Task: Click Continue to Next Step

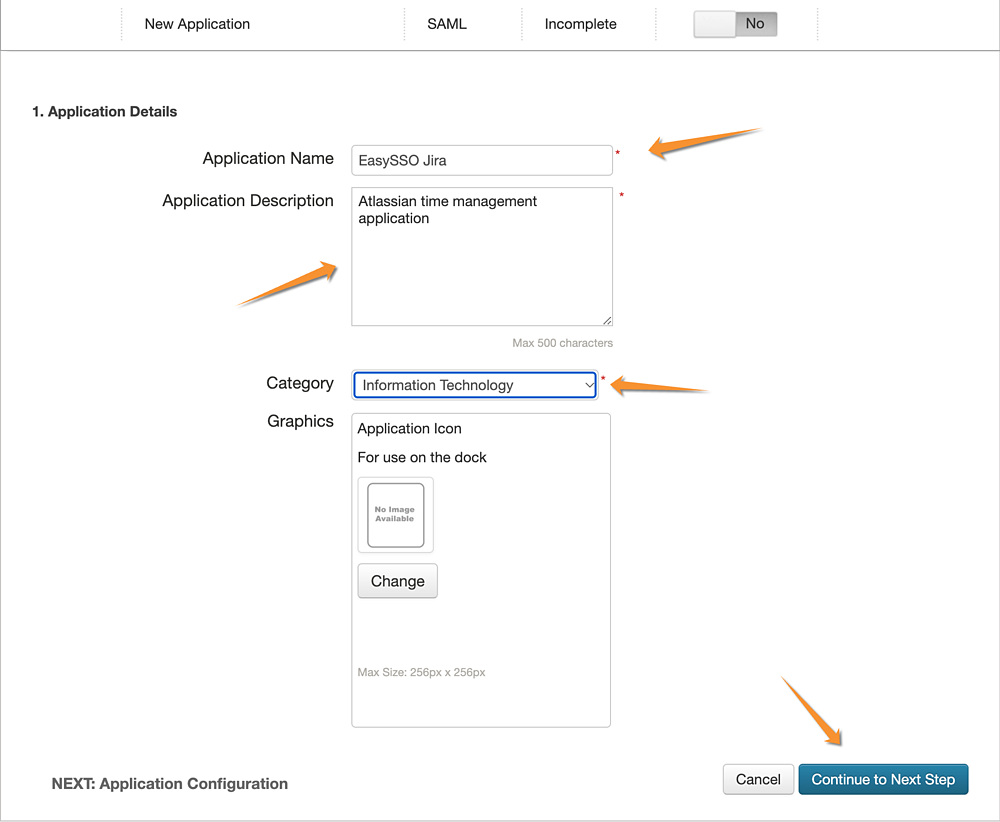Action: click(x=883, y=779)
